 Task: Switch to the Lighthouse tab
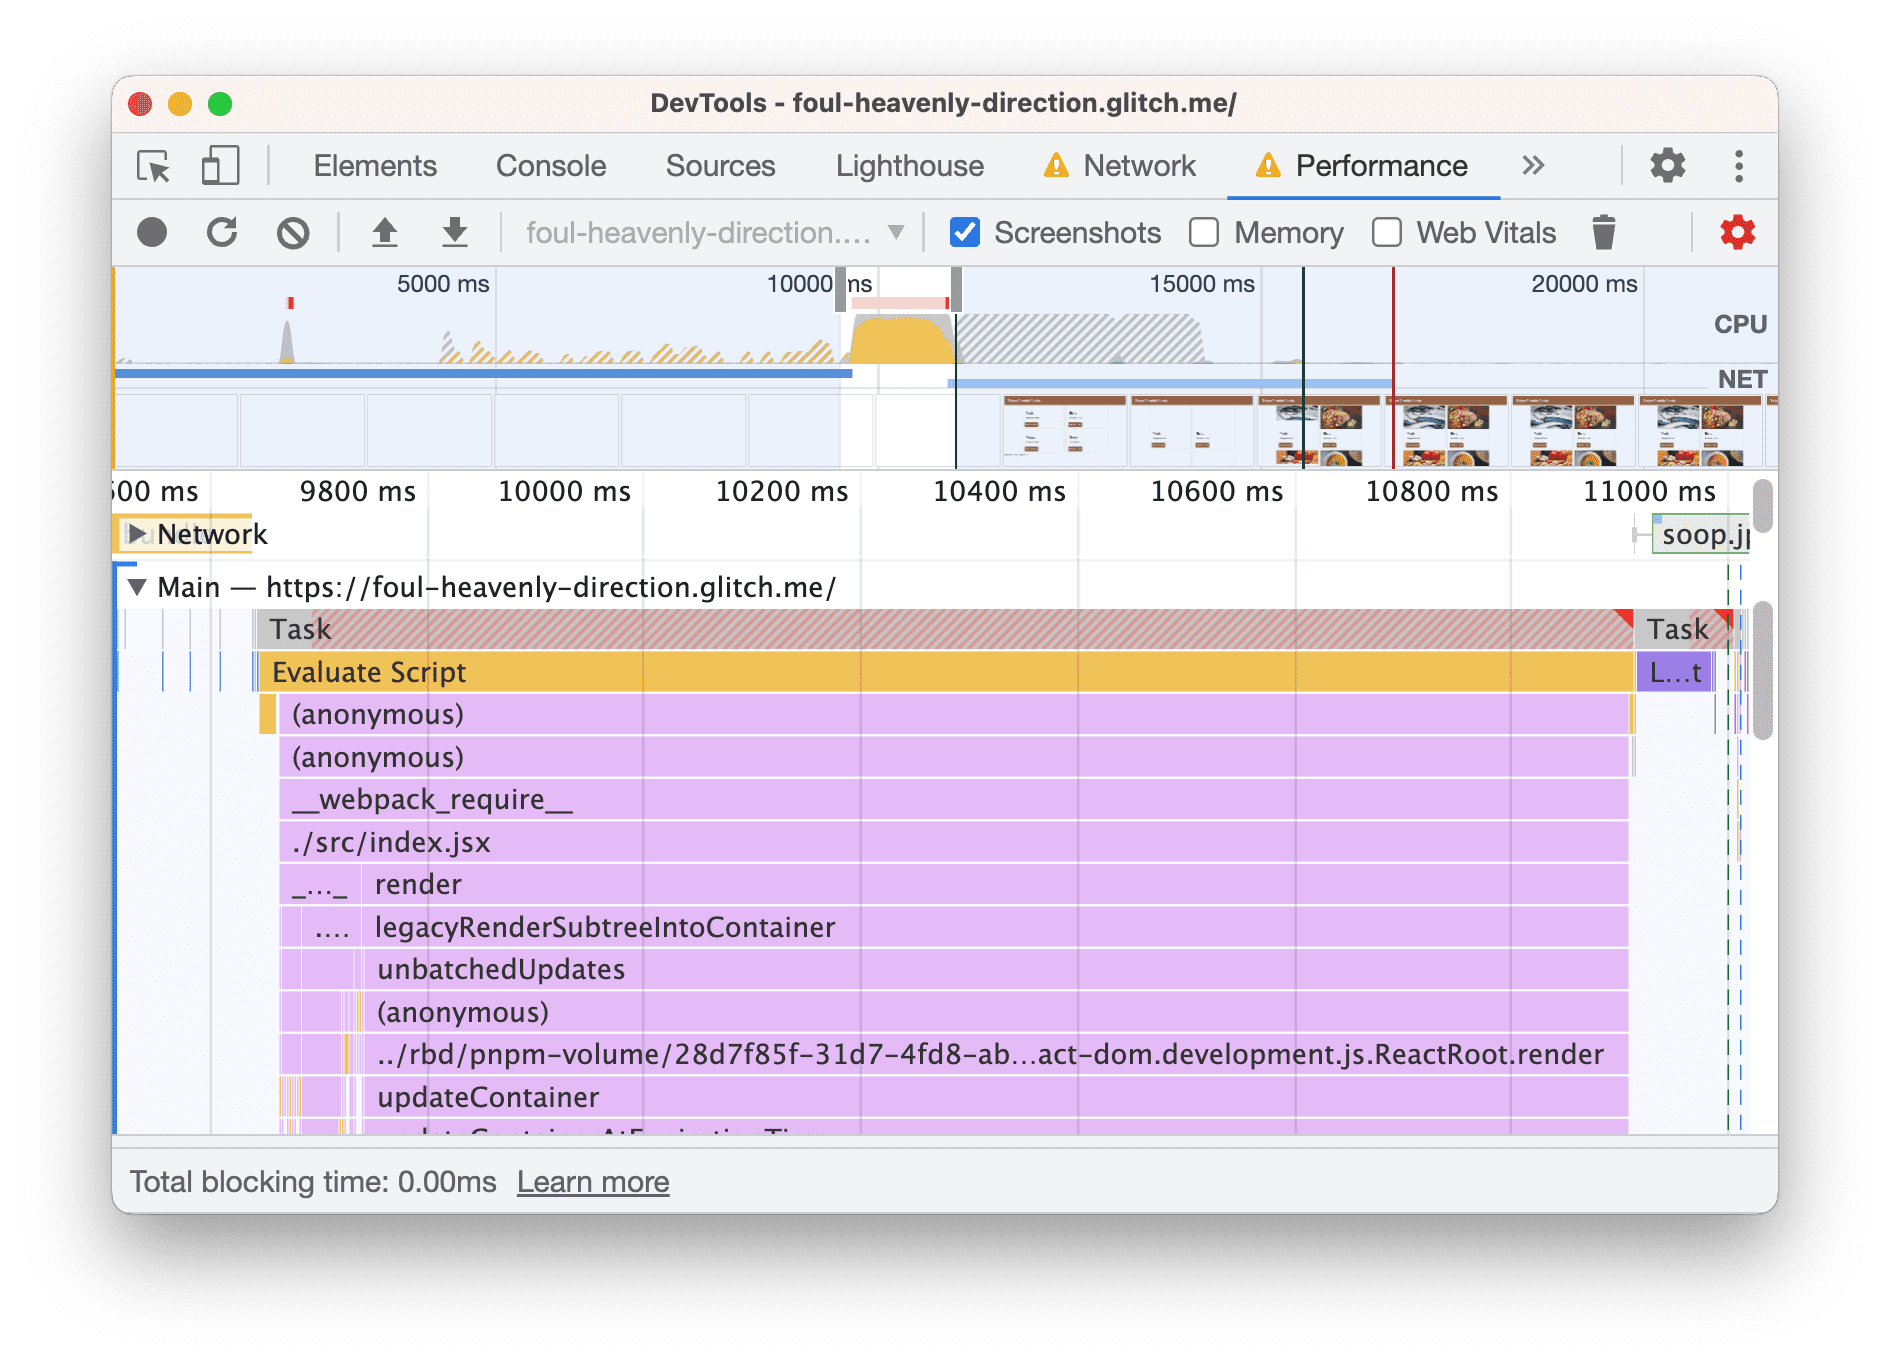click(x=910, y=166)
